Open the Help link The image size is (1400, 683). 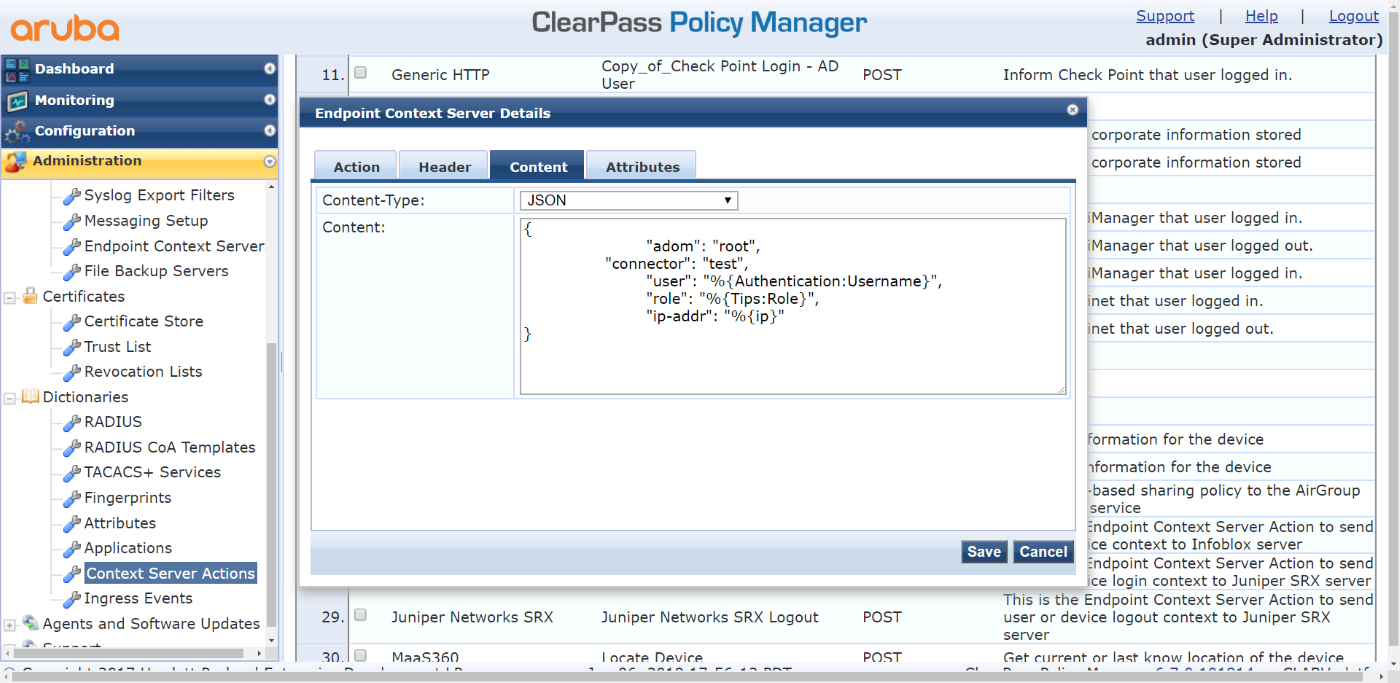(x=1261, y=16)
